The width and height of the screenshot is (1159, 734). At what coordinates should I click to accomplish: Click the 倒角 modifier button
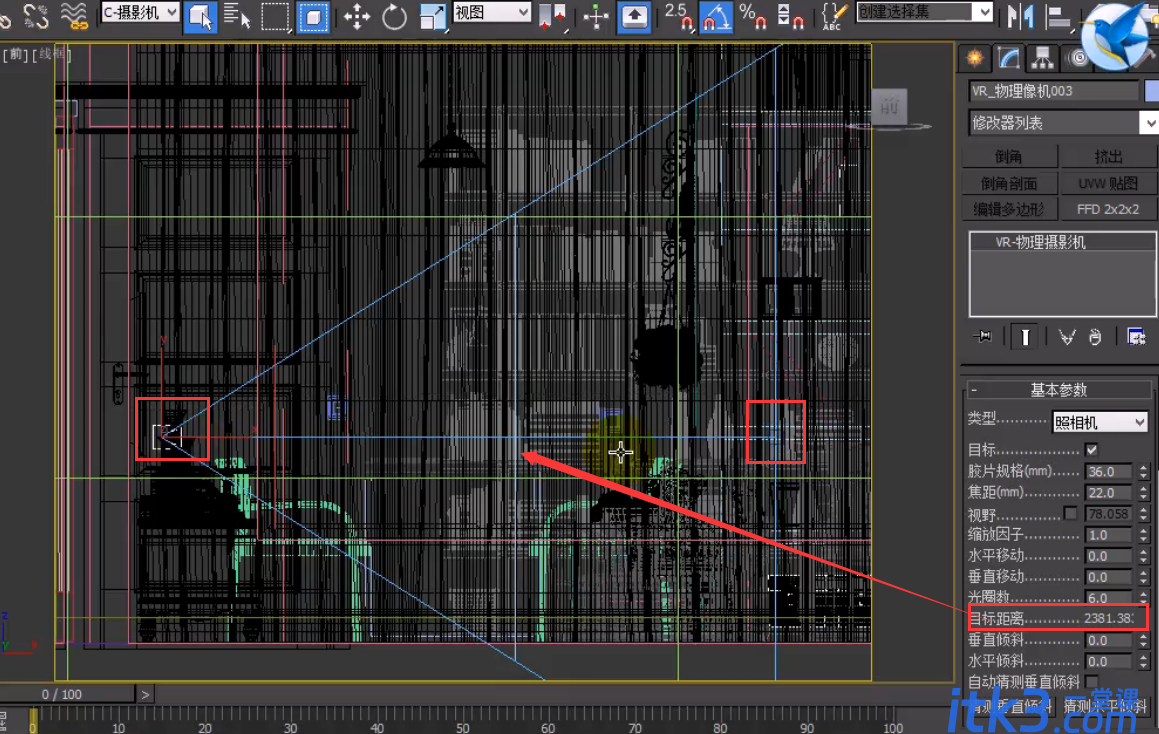coord(1009,156)
